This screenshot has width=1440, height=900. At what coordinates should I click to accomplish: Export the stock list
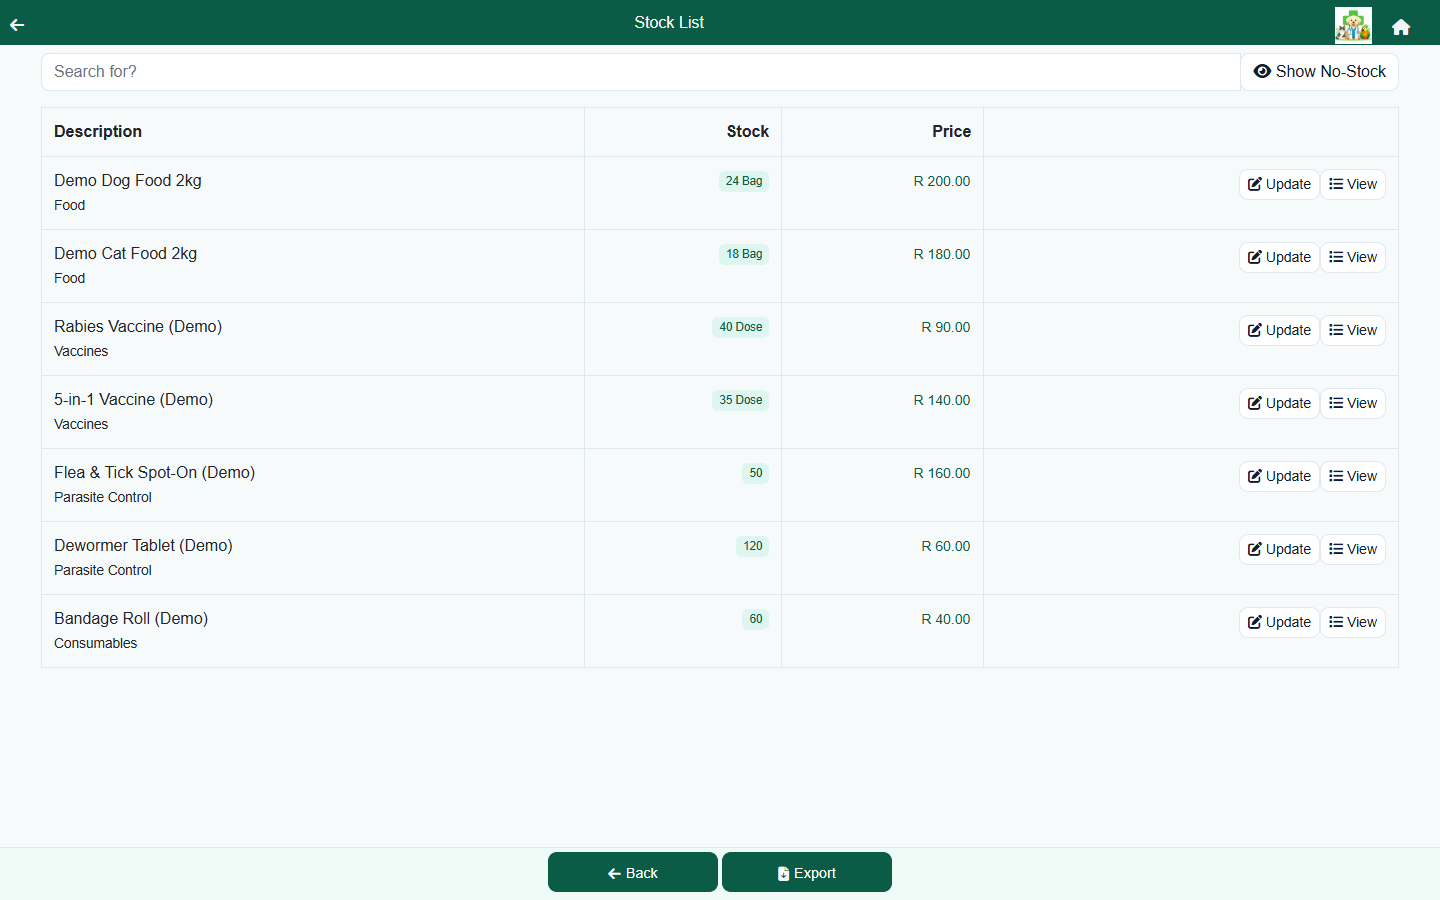tap(807, 872)
